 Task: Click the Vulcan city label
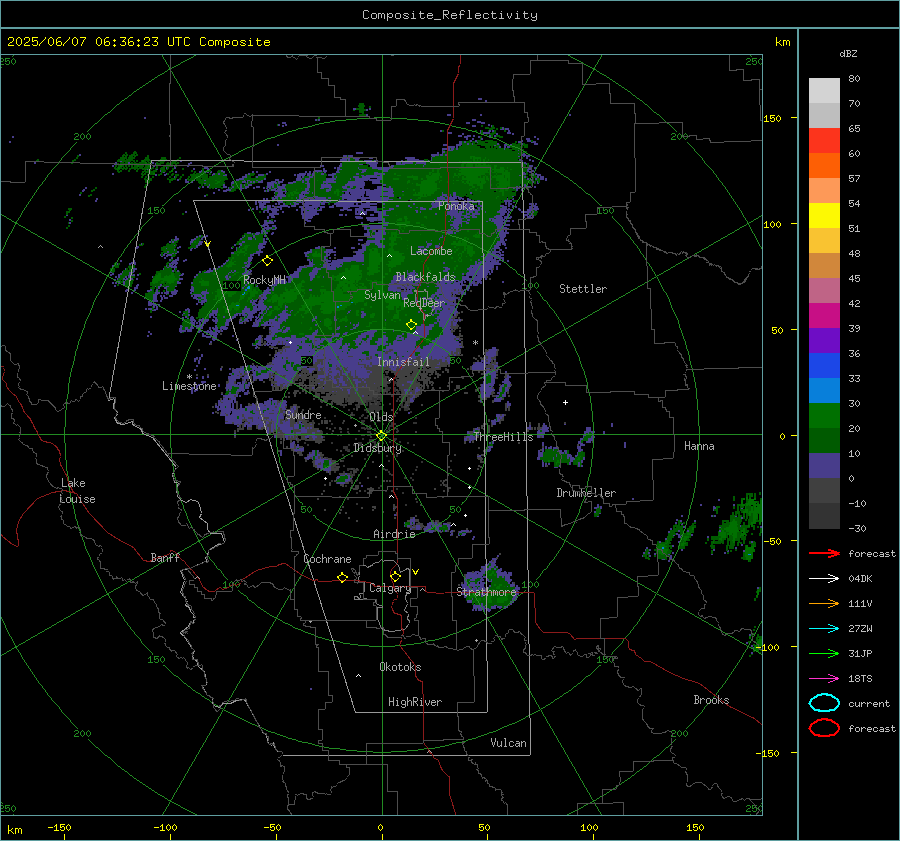(x=508, y=743)
